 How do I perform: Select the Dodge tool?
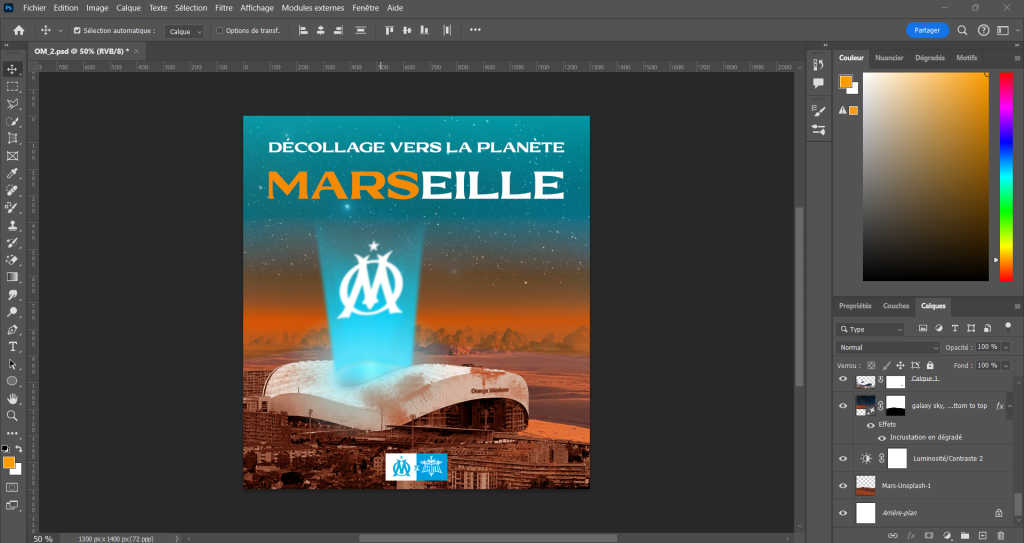pyautogui.click(x=12, y=312)
